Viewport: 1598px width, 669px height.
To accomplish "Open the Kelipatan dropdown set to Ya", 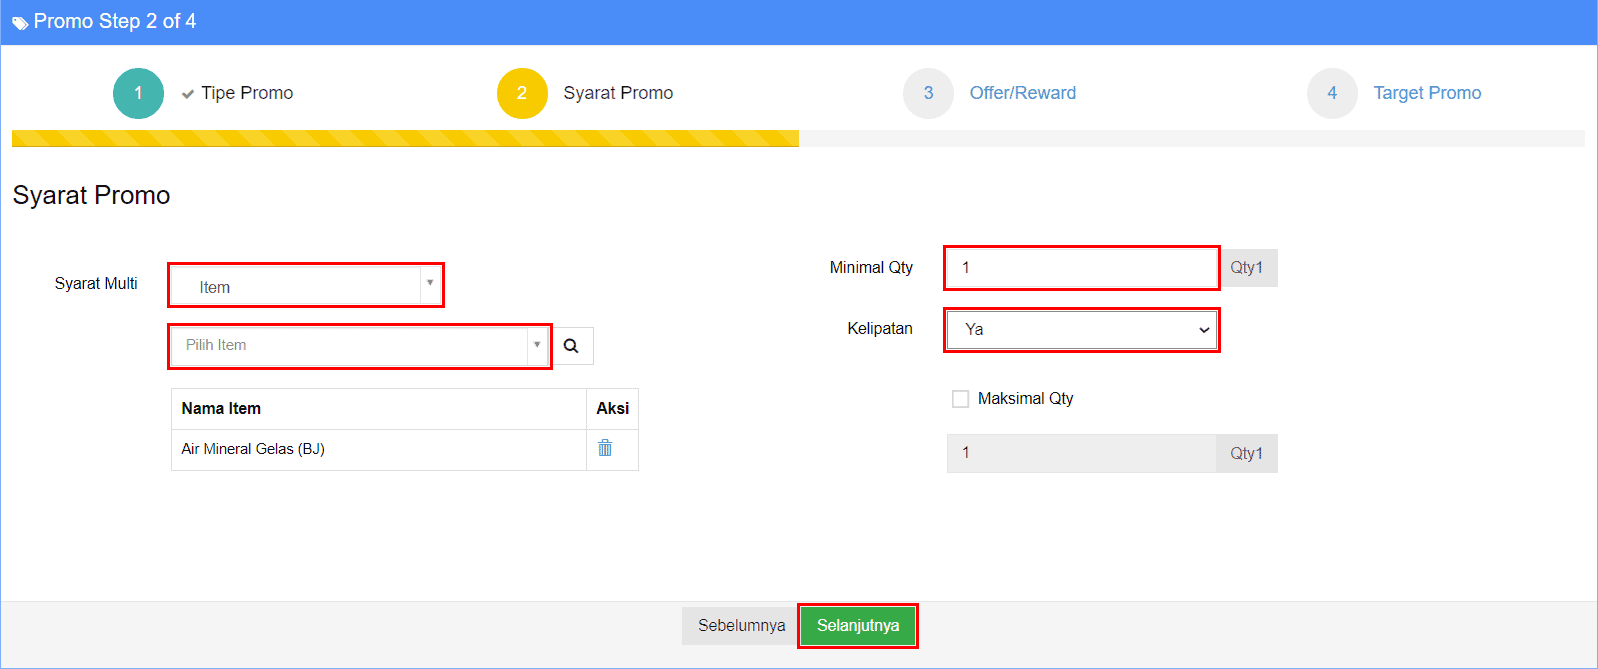I will click(1081, 330).
